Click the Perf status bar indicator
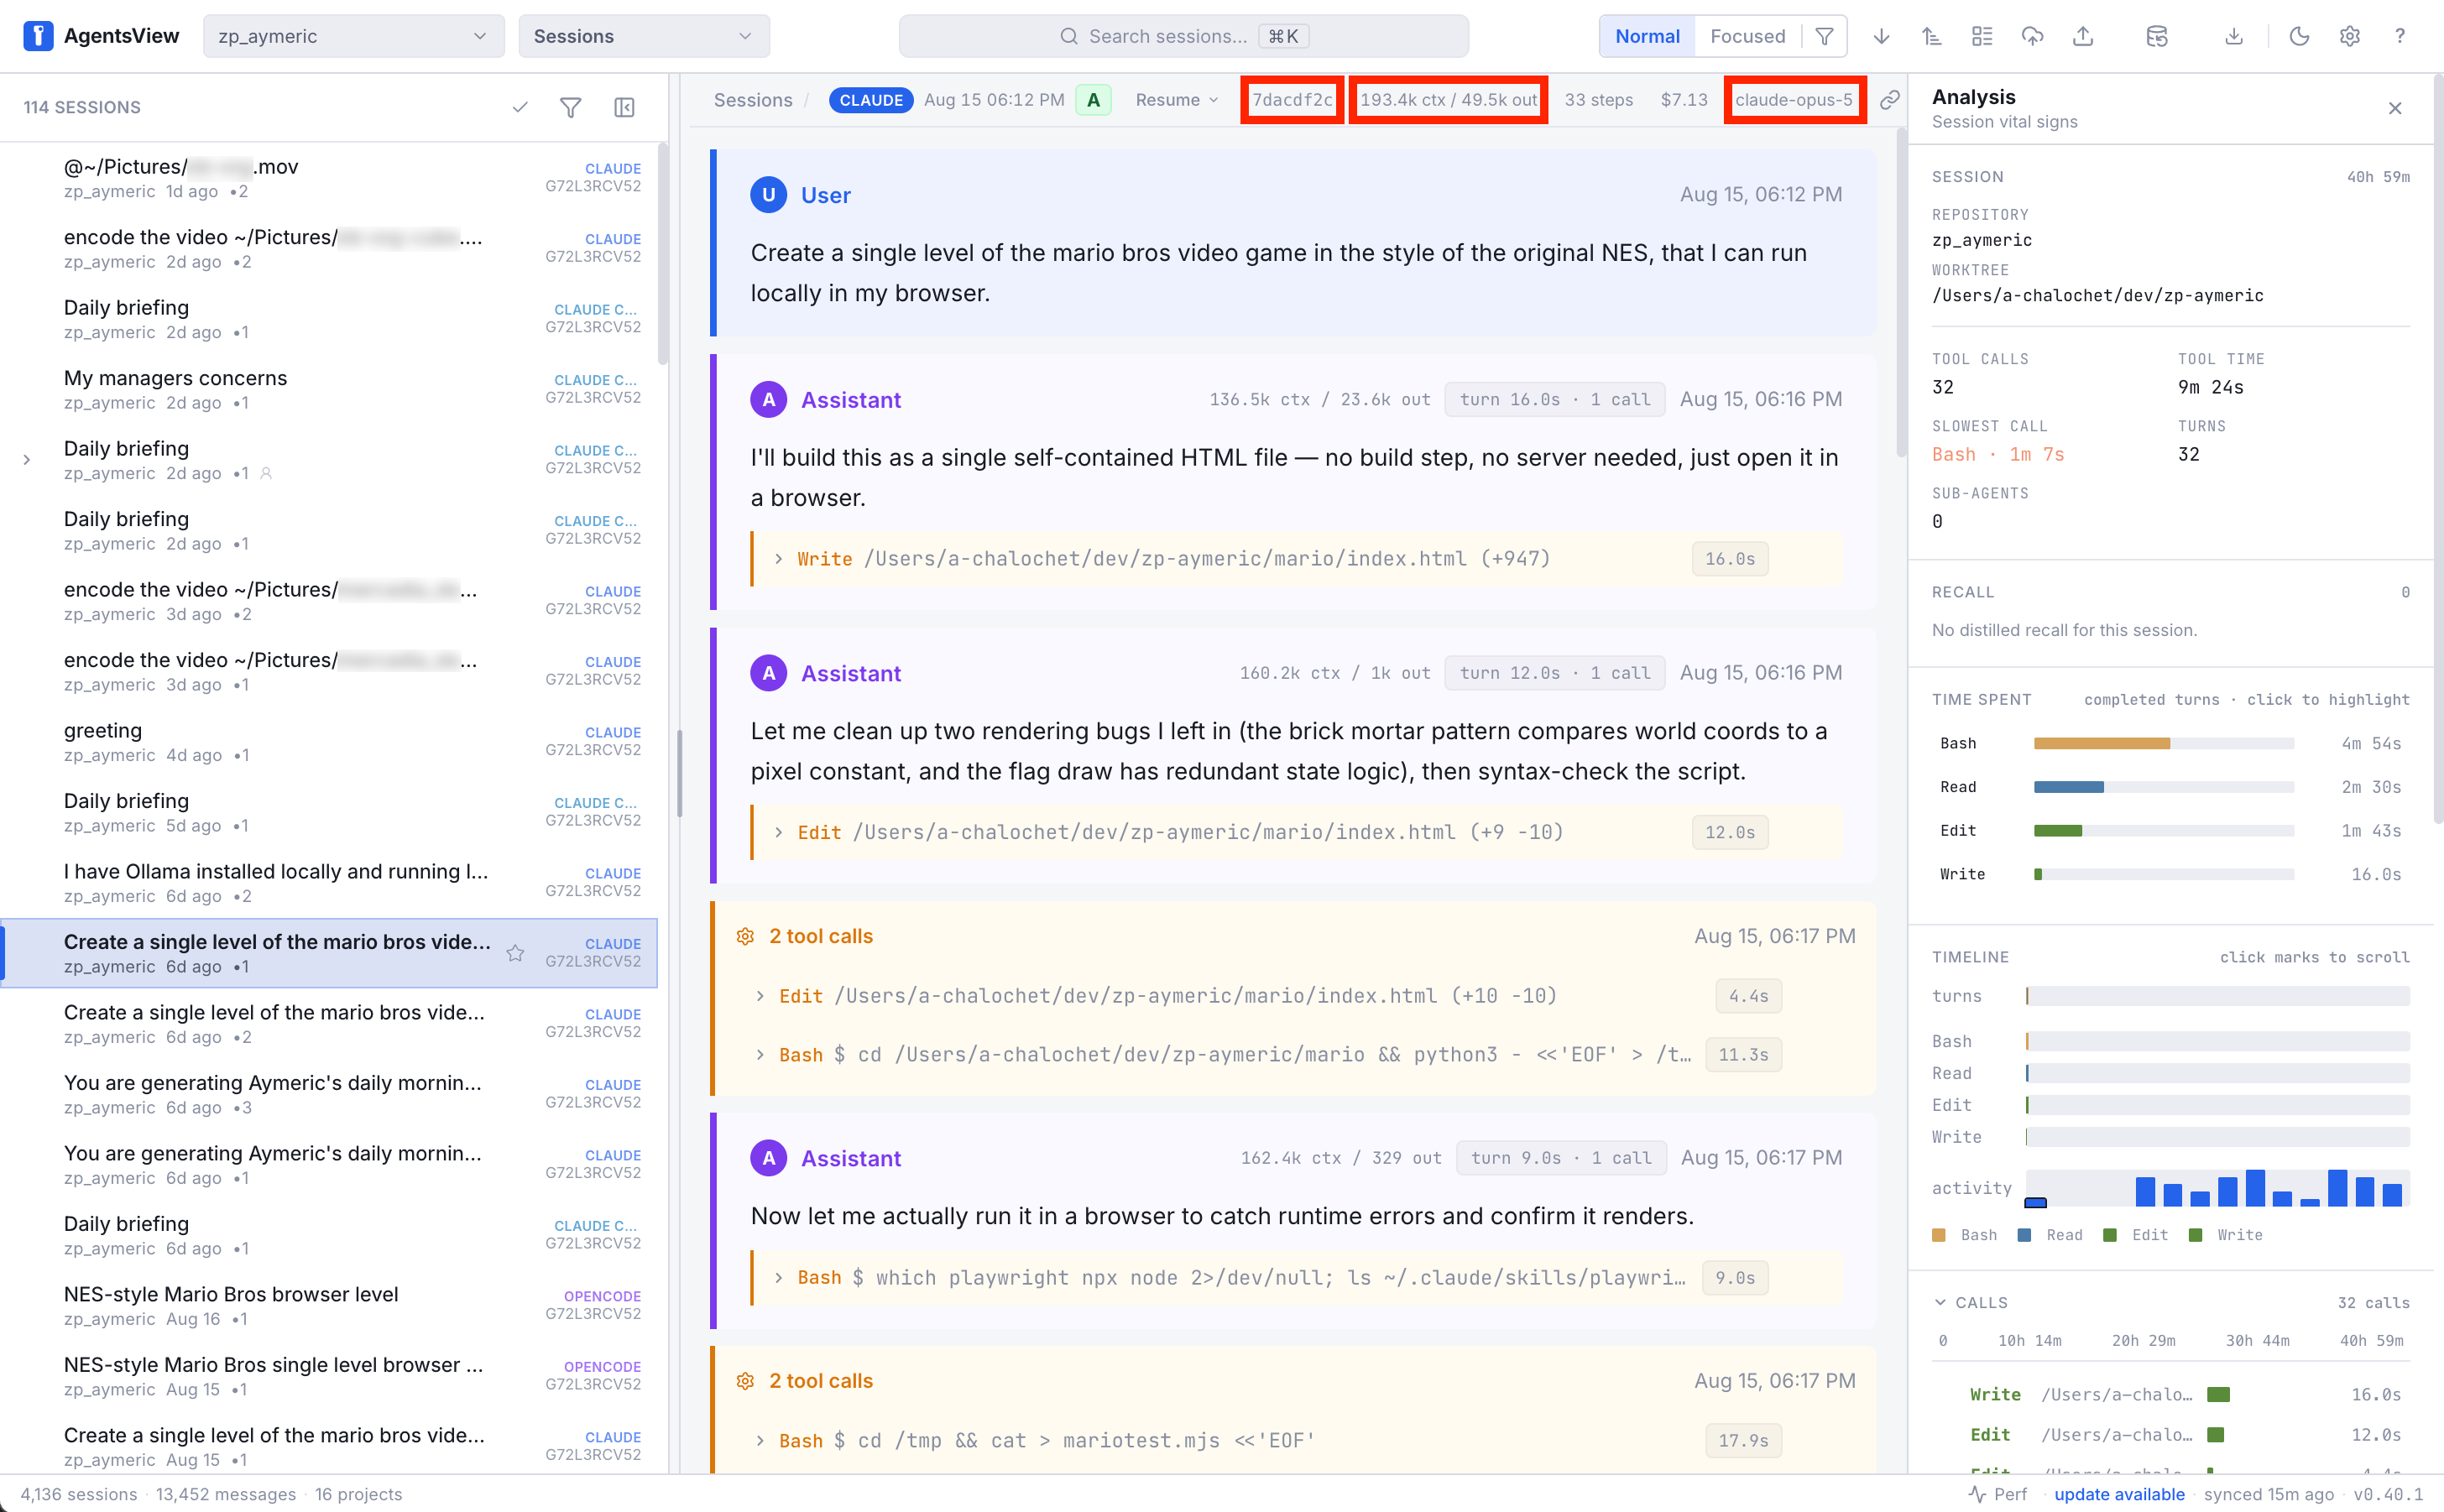Screen dimensions: 2444x1512 (1998, 1494)
